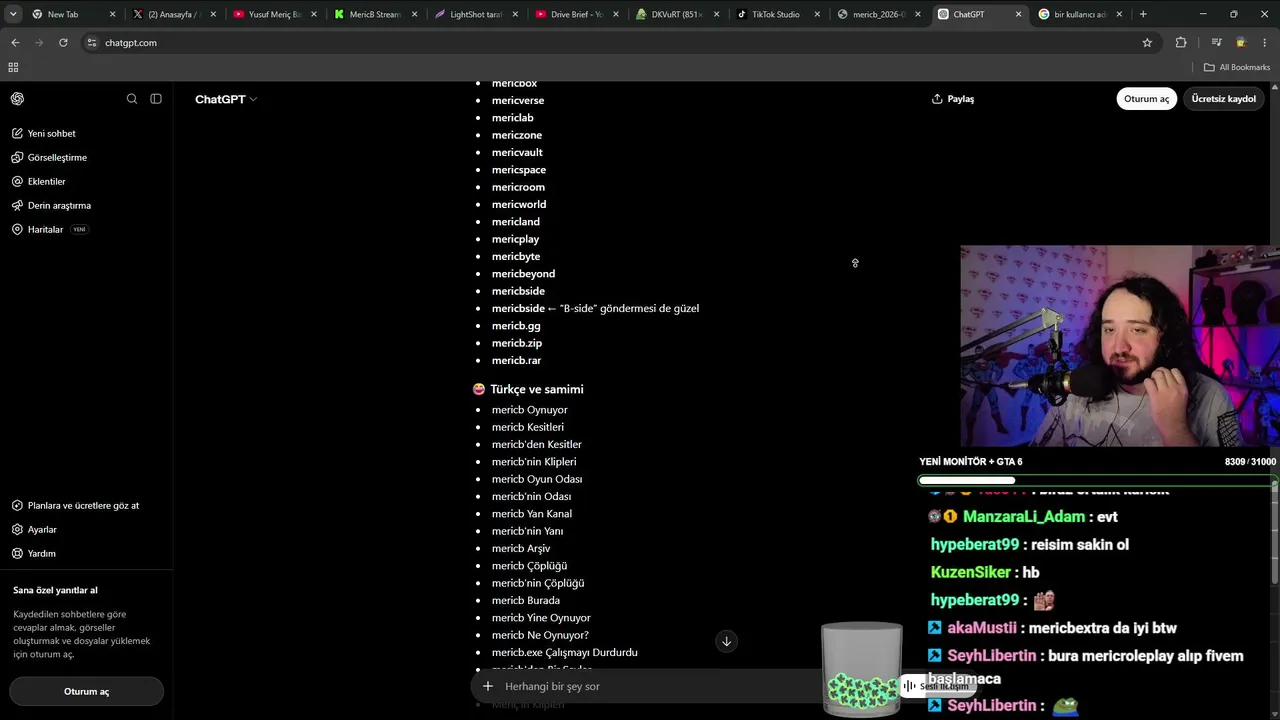Click the Ücretsiz kaydol button
Screen dimensions: 1280x720
pyautogui.click(x=1223, y=99)
